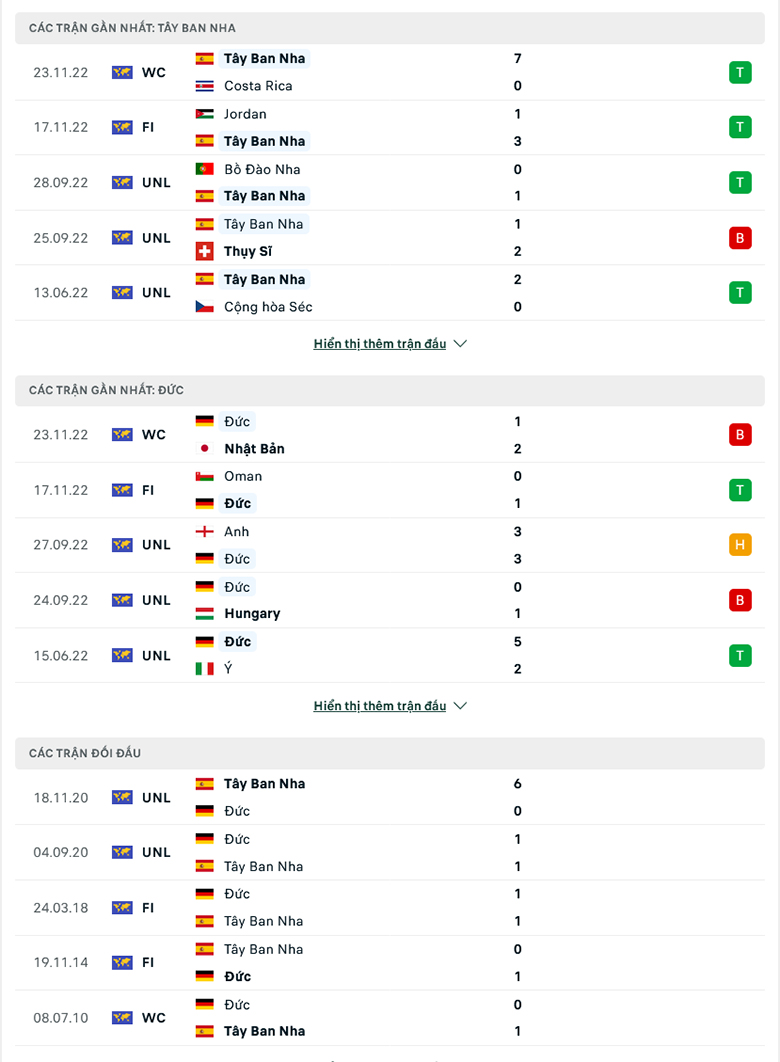Click the red B badge for Germany vs Japan

[x=740, y=435]
